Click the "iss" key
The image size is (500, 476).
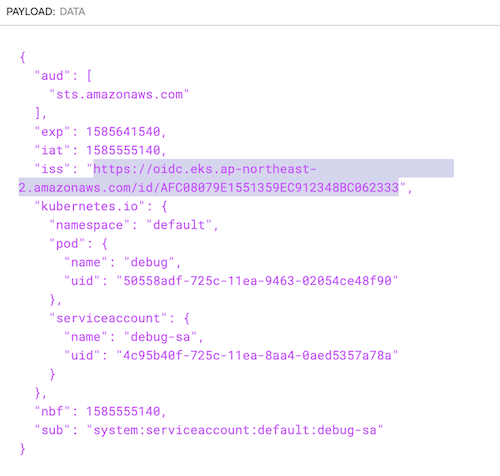[52, 169]
